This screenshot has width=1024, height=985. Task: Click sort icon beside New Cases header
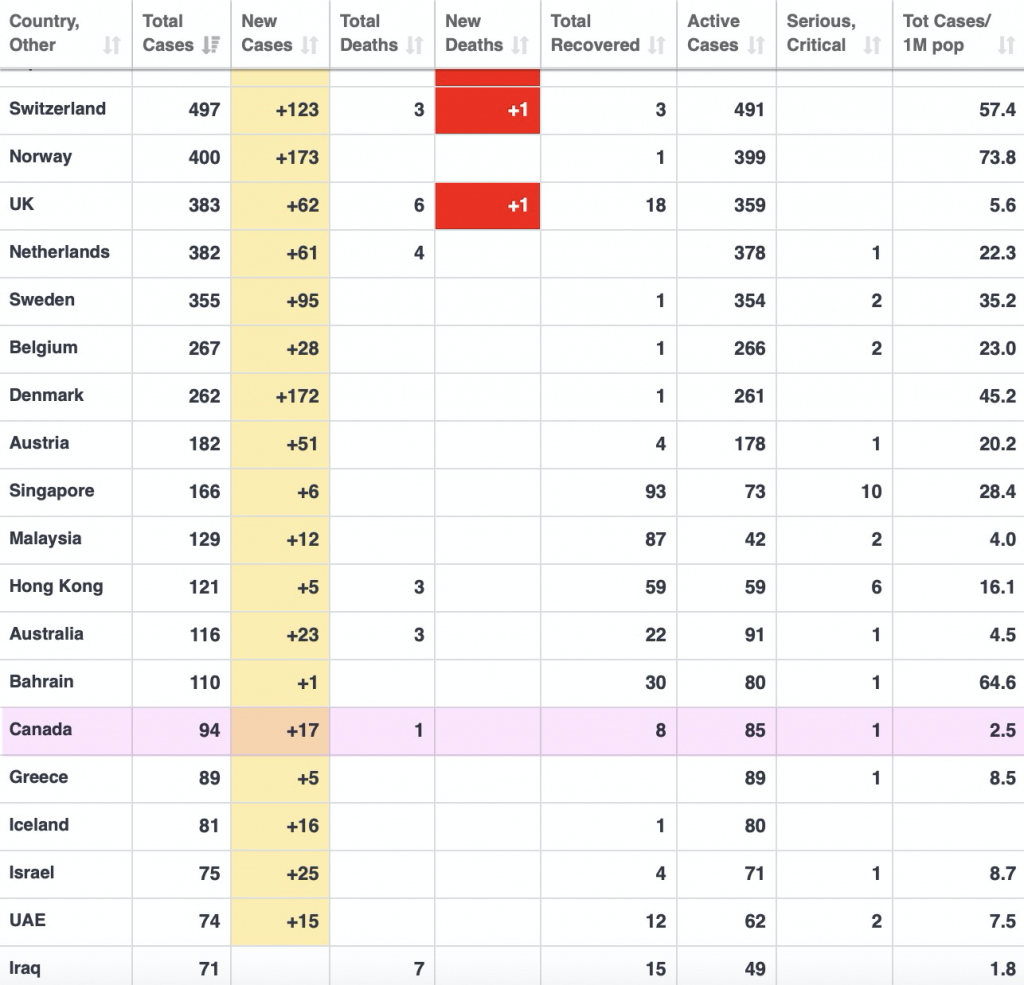310,46
